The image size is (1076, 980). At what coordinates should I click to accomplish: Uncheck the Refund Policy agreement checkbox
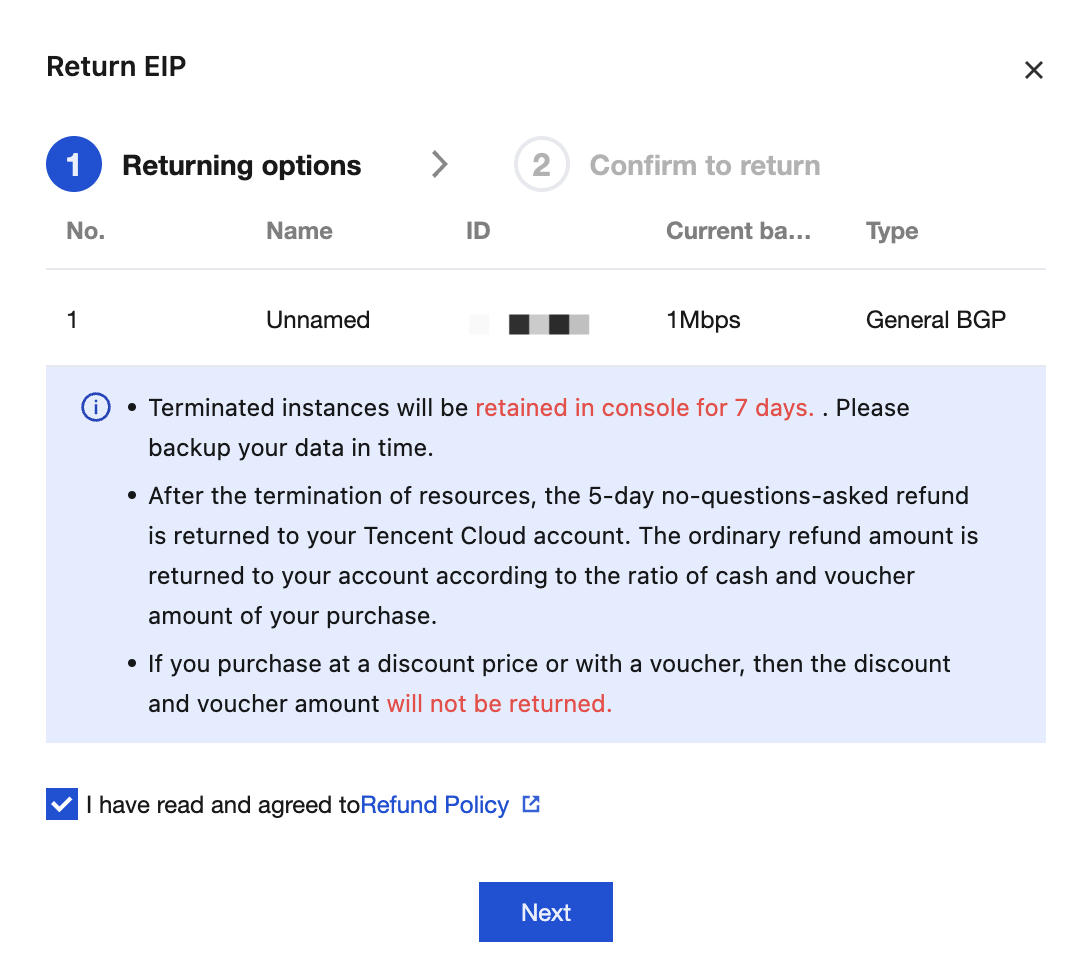click(x=62, y=804)
